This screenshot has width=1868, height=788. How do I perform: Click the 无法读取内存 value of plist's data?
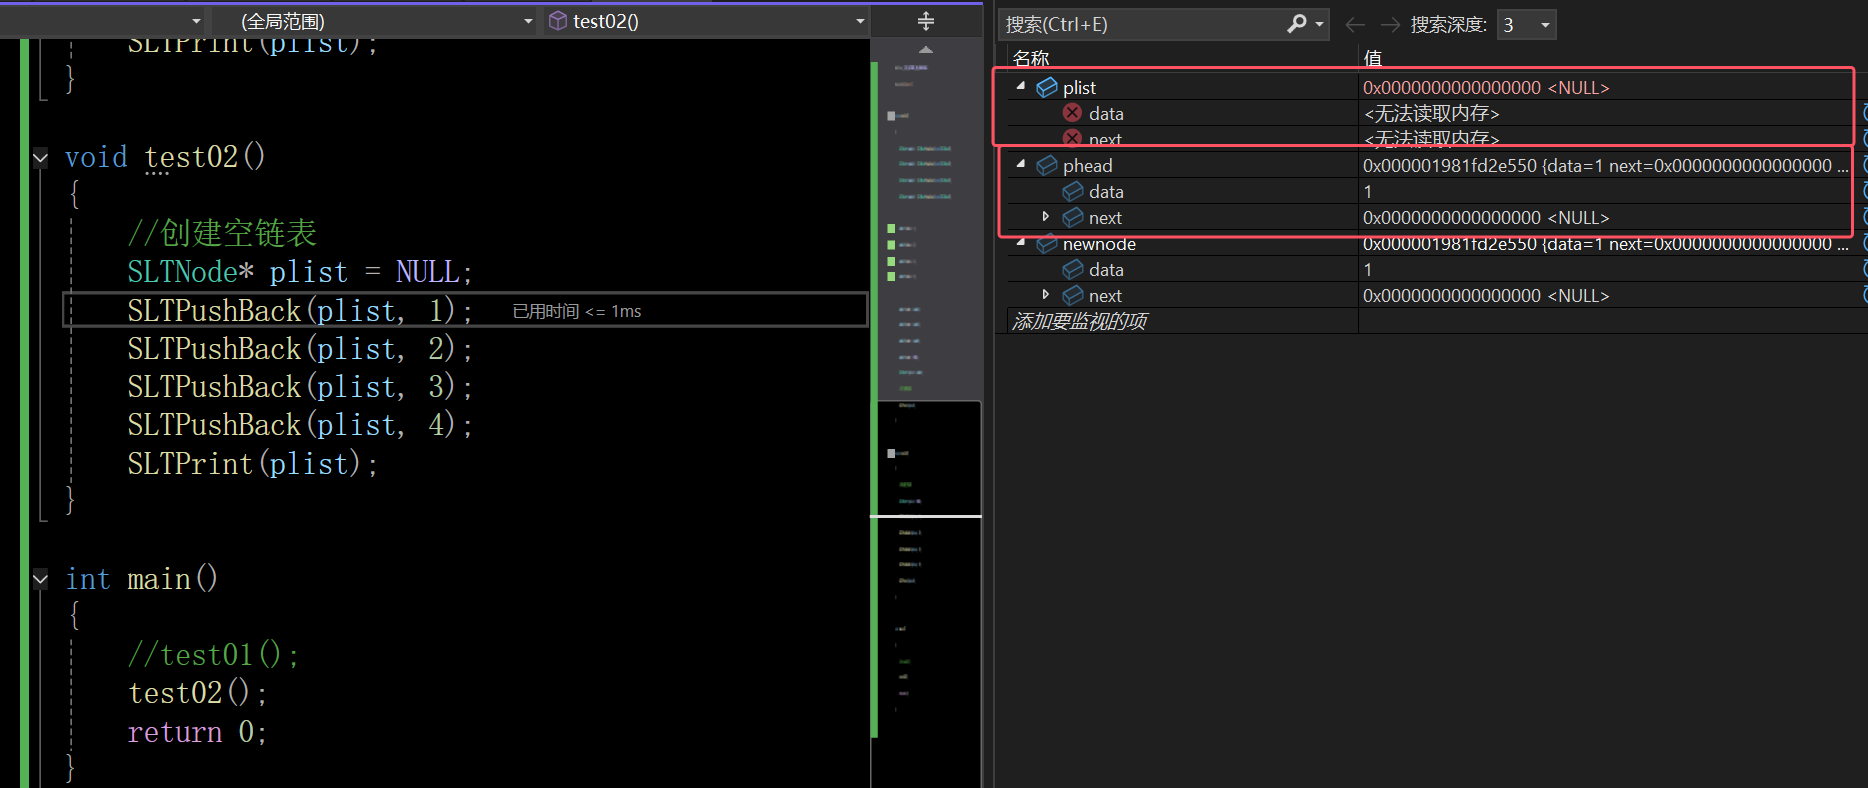coord(1432,114)
